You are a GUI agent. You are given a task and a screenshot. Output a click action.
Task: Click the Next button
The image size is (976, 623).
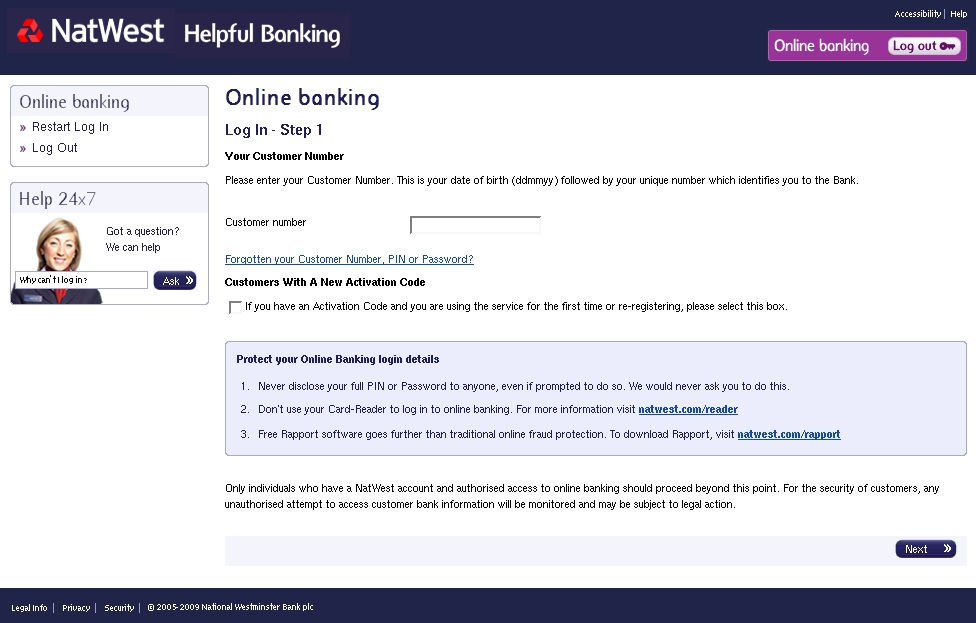click(x=926, y=549)
